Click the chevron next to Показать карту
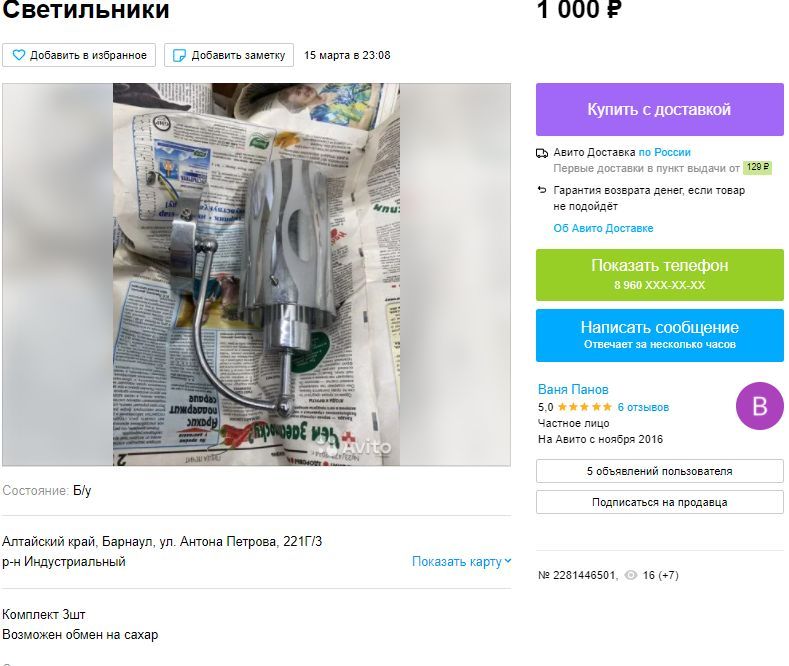Image resolution: width=789 pixels, height=666 pixels. coord(508,561)
